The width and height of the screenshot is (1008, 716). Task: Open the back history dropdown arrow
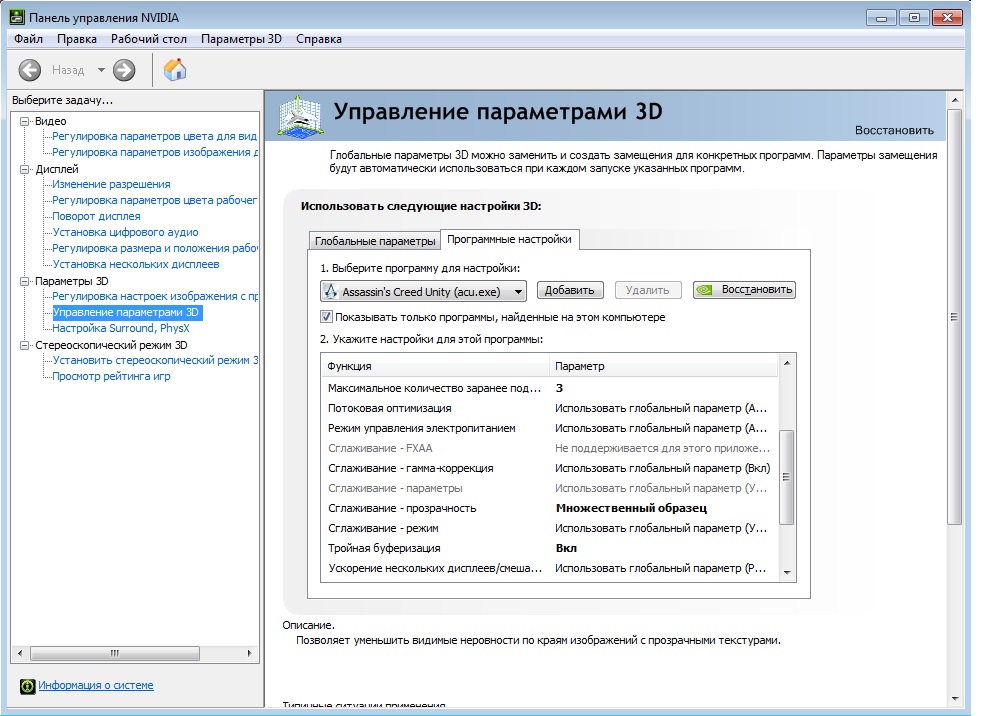tap(101, 70)
